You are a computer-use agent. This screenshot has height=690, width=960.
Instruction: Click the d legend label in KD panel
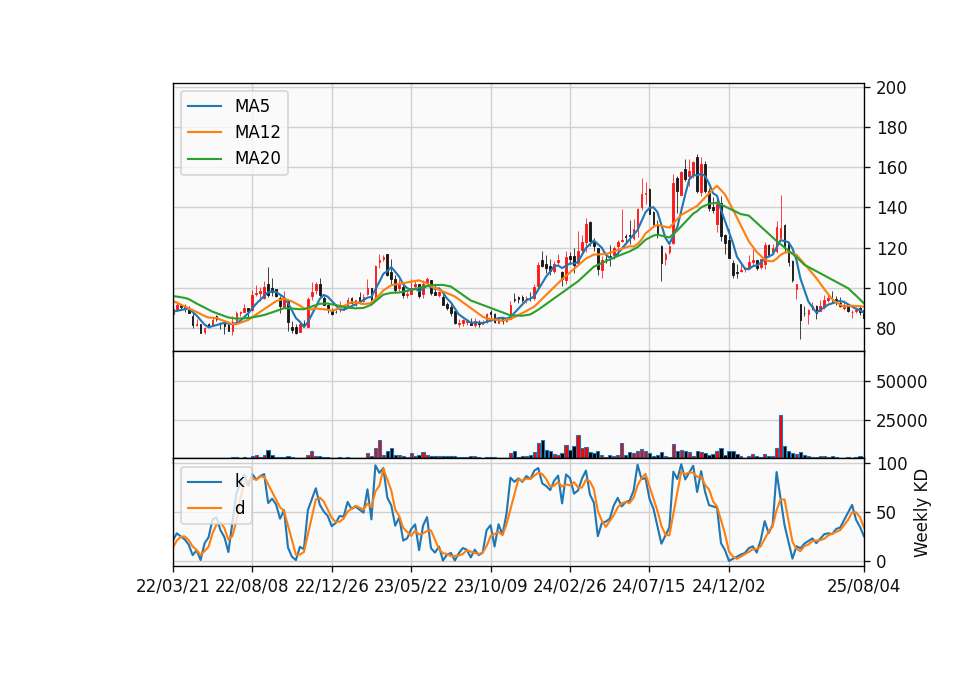[x=239, y=508]
